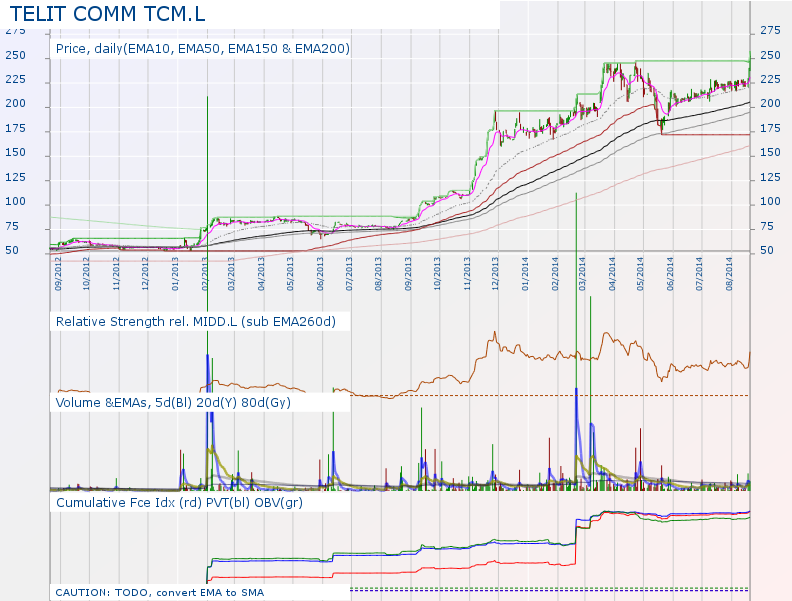Select the 03/2014 date axis label
The image size is (792, 601).
tap(583, 273)
